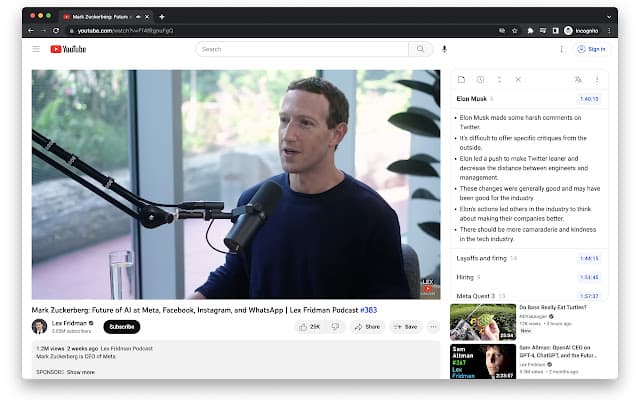Start voice search with microphone icon

coord(444,49)
